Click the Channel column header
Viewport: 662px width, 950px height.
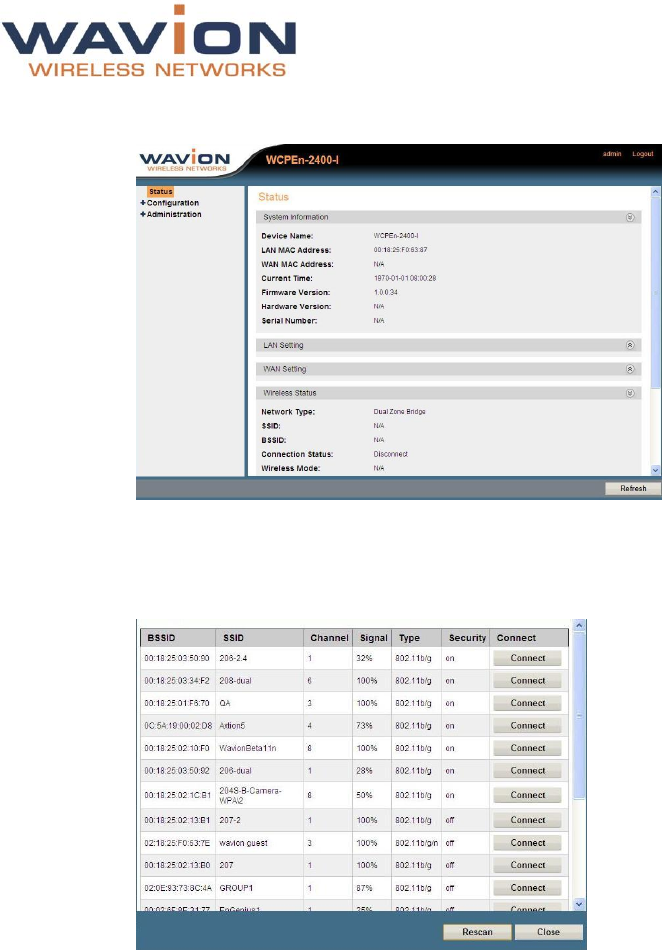[328, 638]
